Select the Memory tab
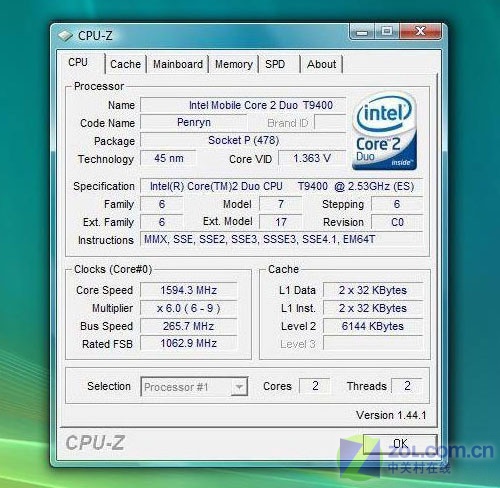The image size is (500, 488). (x=234, y=64)
